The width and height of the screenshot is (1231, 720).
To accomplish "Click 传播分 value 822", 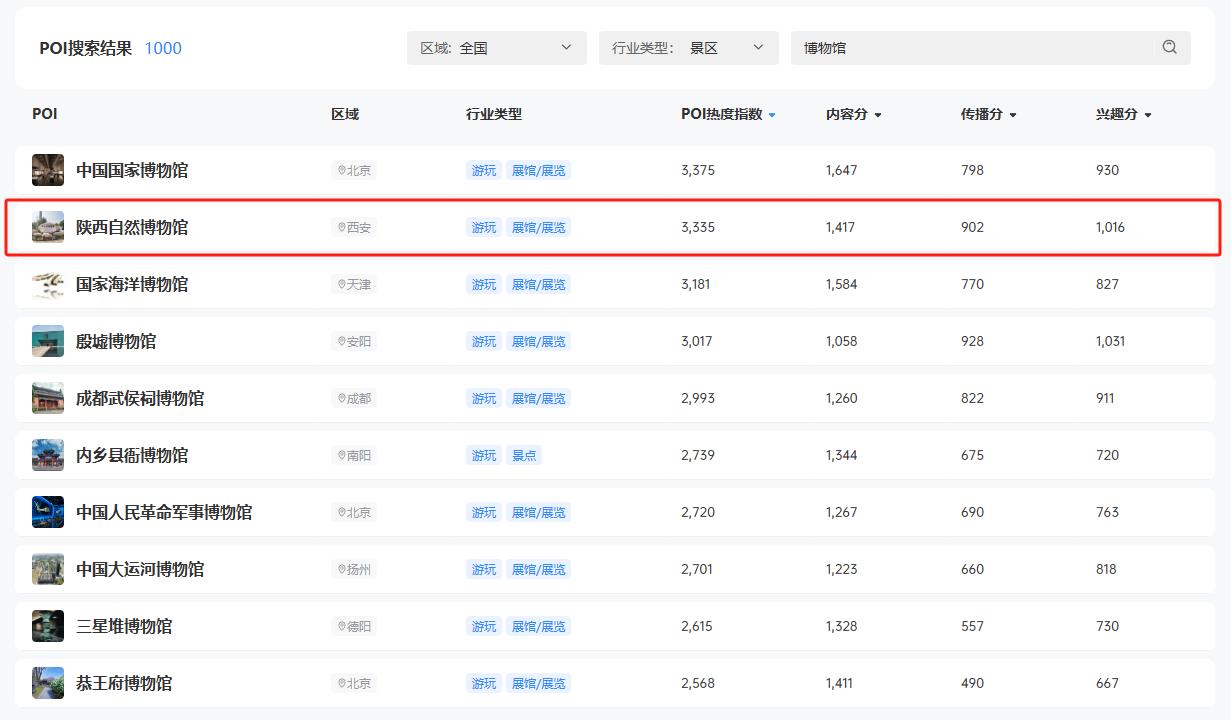I will (x=972, y=398).
